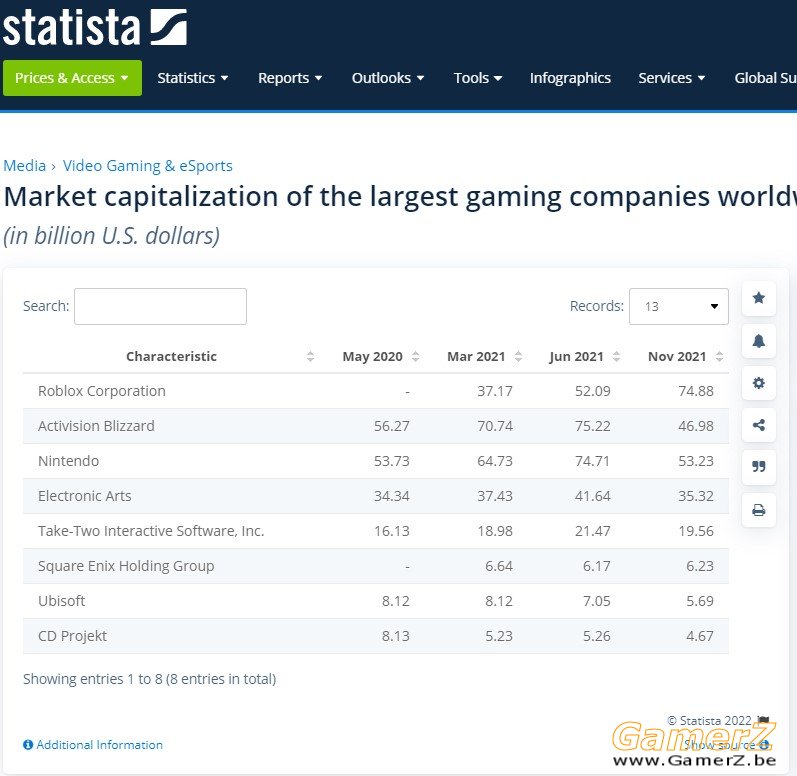Click Showing entries 1 to 8 text
The height and width of the screenshot is (776, 797).
(x=149, y=679)
